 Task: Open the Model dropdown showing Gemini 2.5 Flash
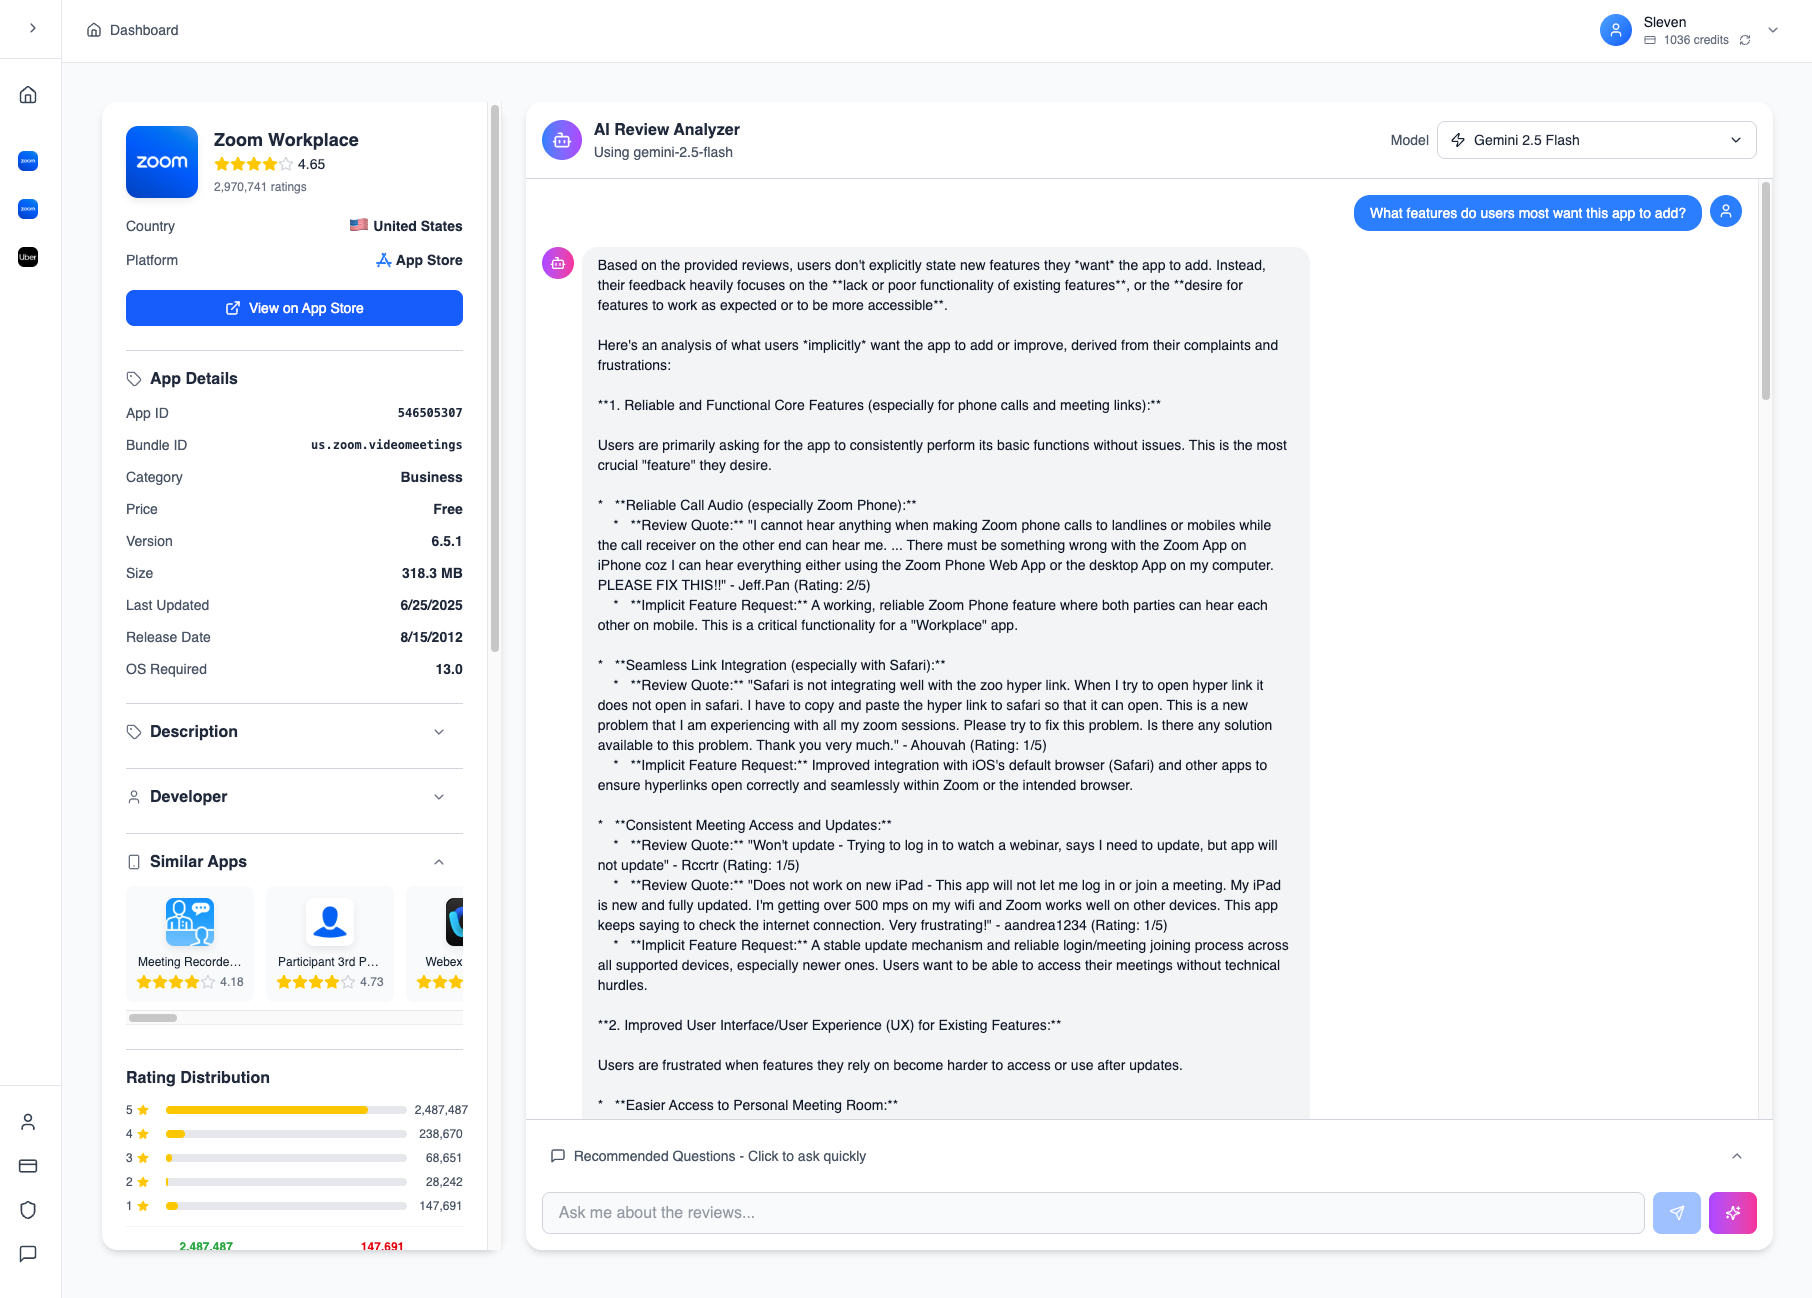[1596, 140]
